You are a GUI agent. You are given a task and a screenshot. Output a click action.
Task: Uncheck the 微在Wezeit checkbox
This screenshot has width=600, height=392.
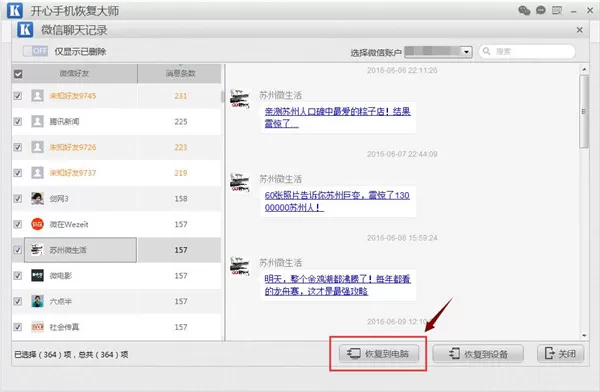[18, 224]
